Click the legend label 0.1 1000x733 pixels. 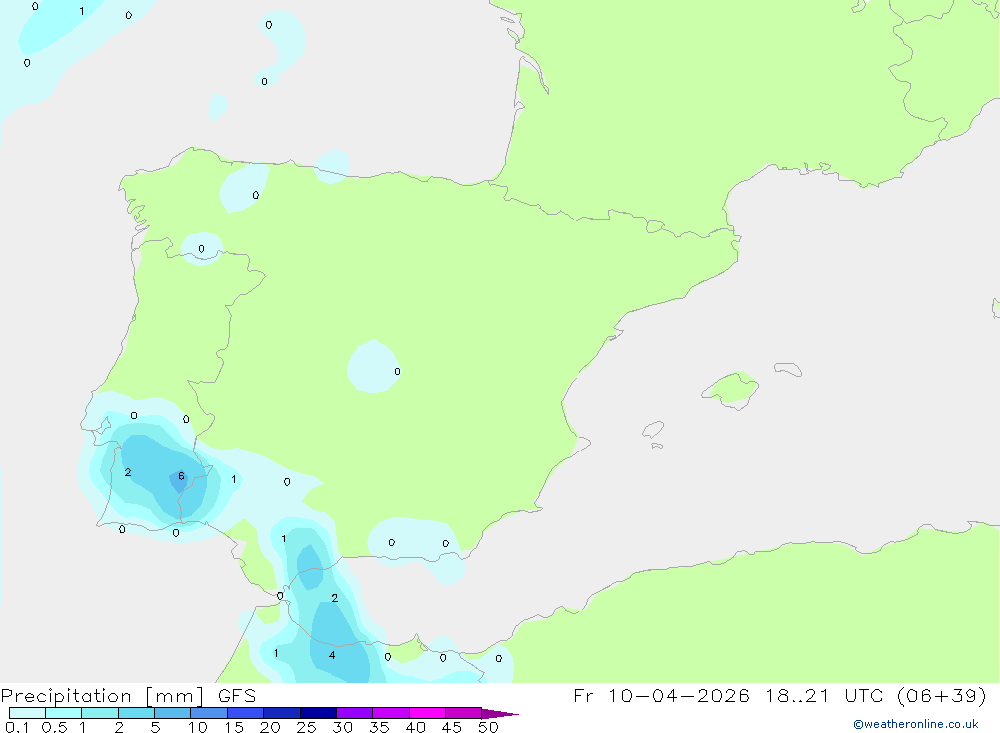coord(17,727)
